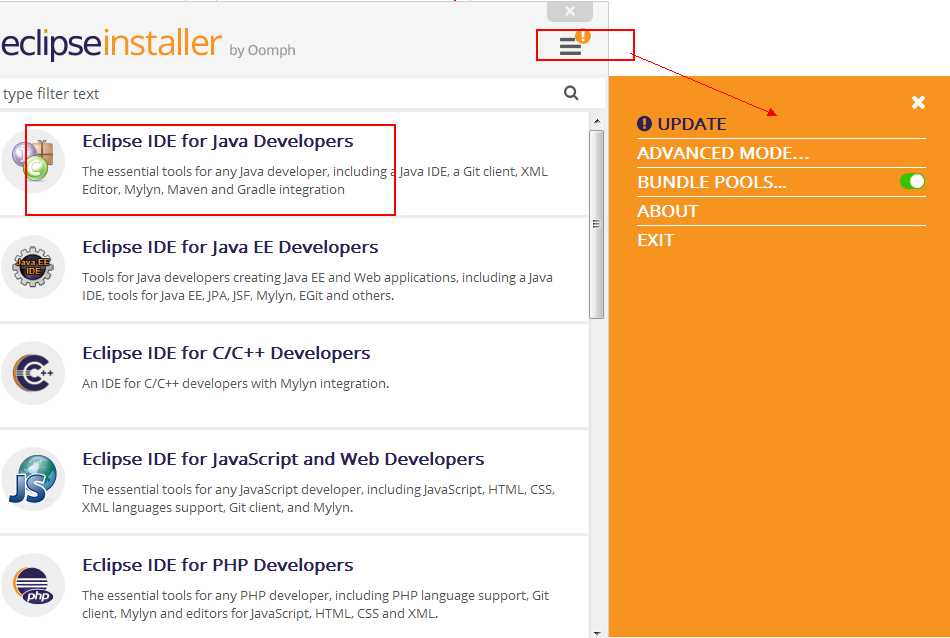
Task: Click the eclipseinstaller logo
Action: [111, 44]
